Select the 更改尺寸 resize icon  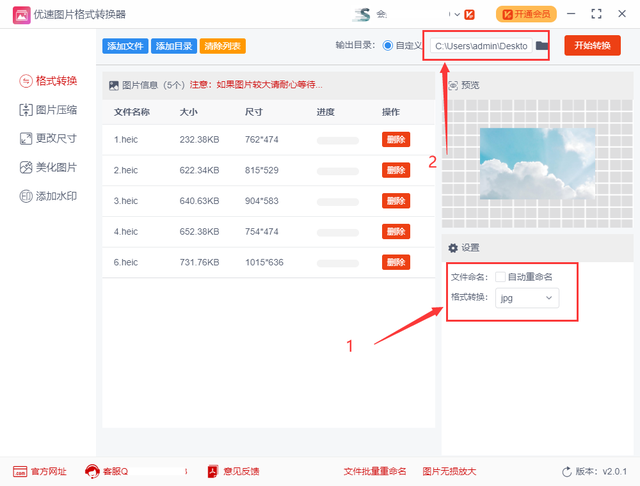click(26, 139)
